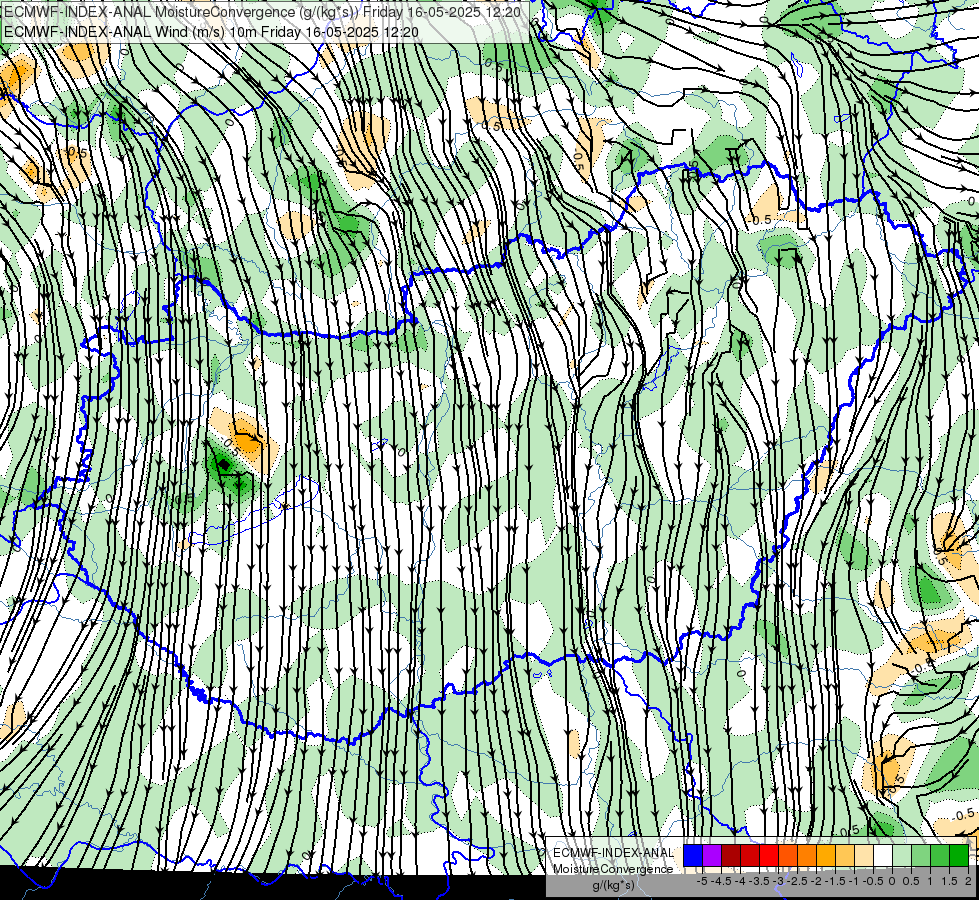Click the 'ECMWF-INDEX-ANAL MoistureConvergence' title line at top

262,12
